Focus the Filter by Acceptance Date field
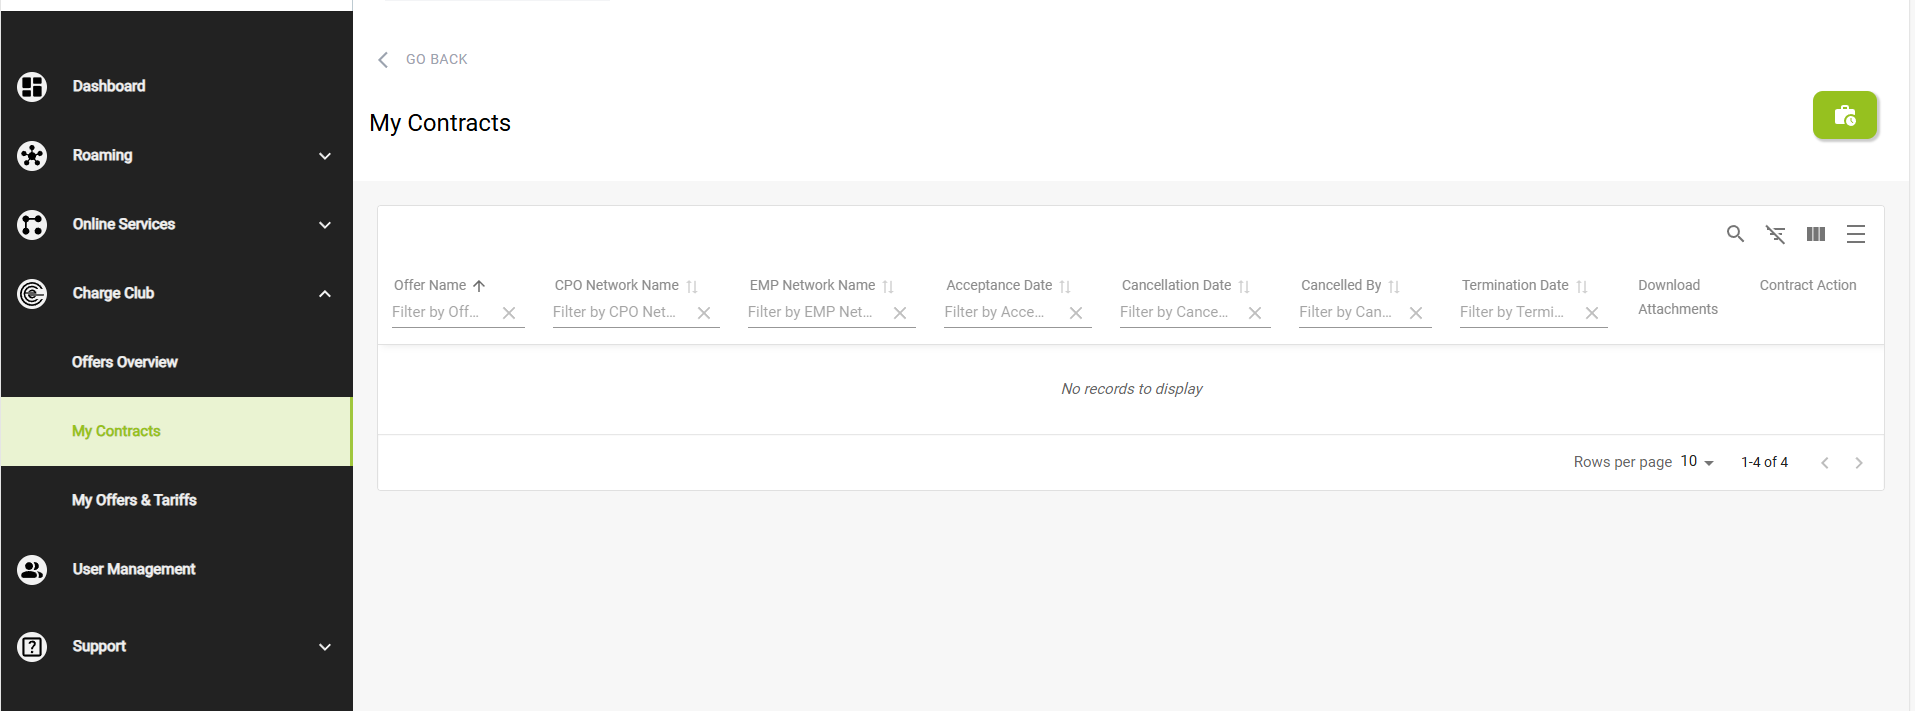This screenshot has width=1915, height=711. click(1003, 312)
